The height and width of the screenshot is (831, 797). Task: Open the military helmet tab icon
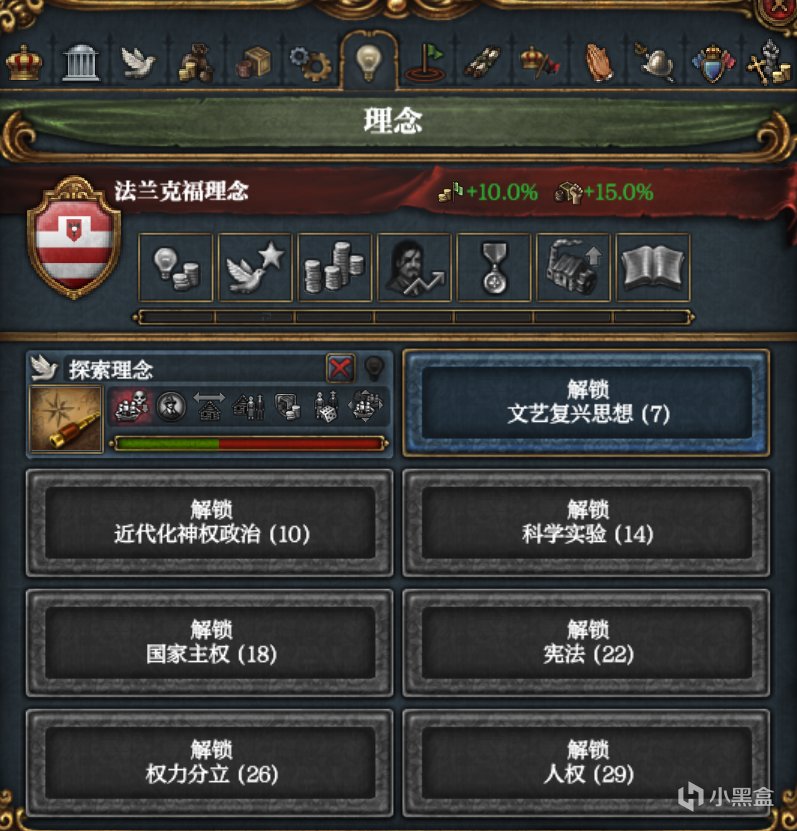click(657, 64)
